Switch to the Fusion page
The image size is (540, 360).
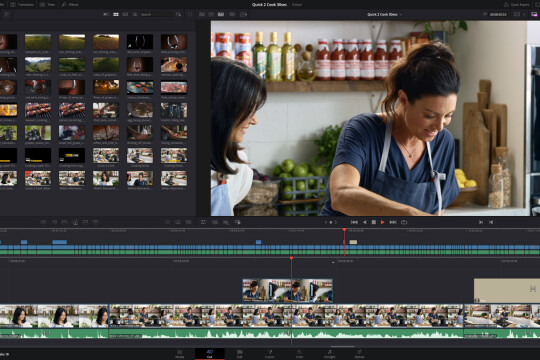[270, 354]
